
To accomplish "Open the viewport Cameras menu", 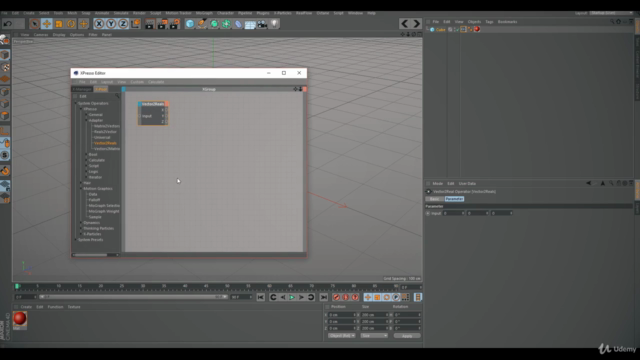I will point(41,35).
